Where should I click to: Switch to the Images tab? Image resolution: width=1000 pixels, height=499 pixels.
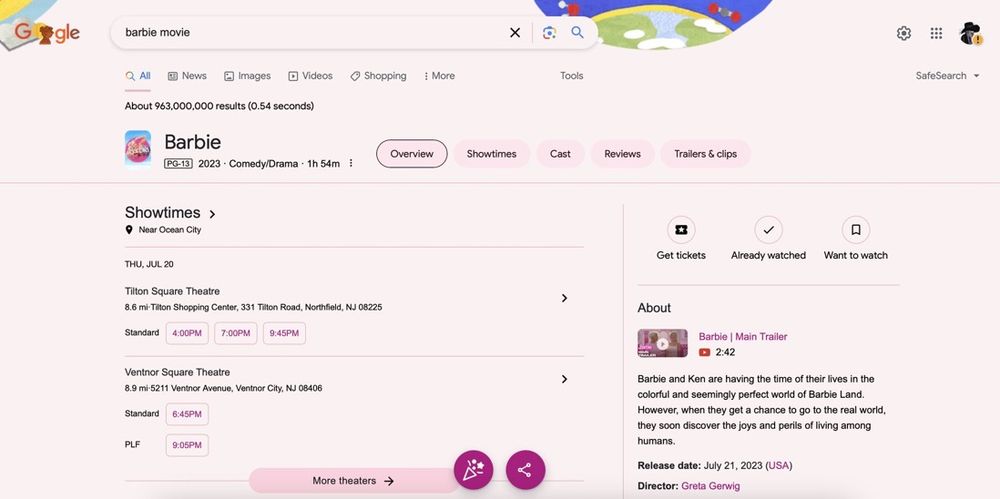click(247, 75)
